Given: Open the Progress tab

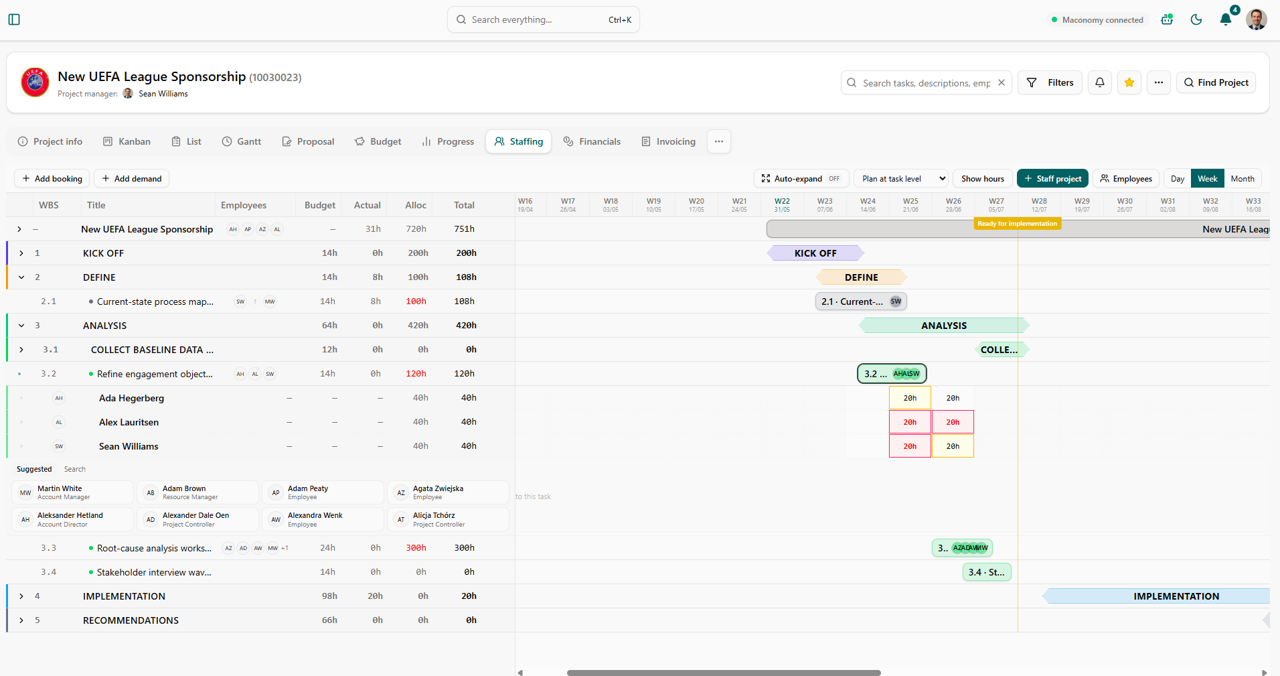Looking at the screenshot, I should pos(448,142).
